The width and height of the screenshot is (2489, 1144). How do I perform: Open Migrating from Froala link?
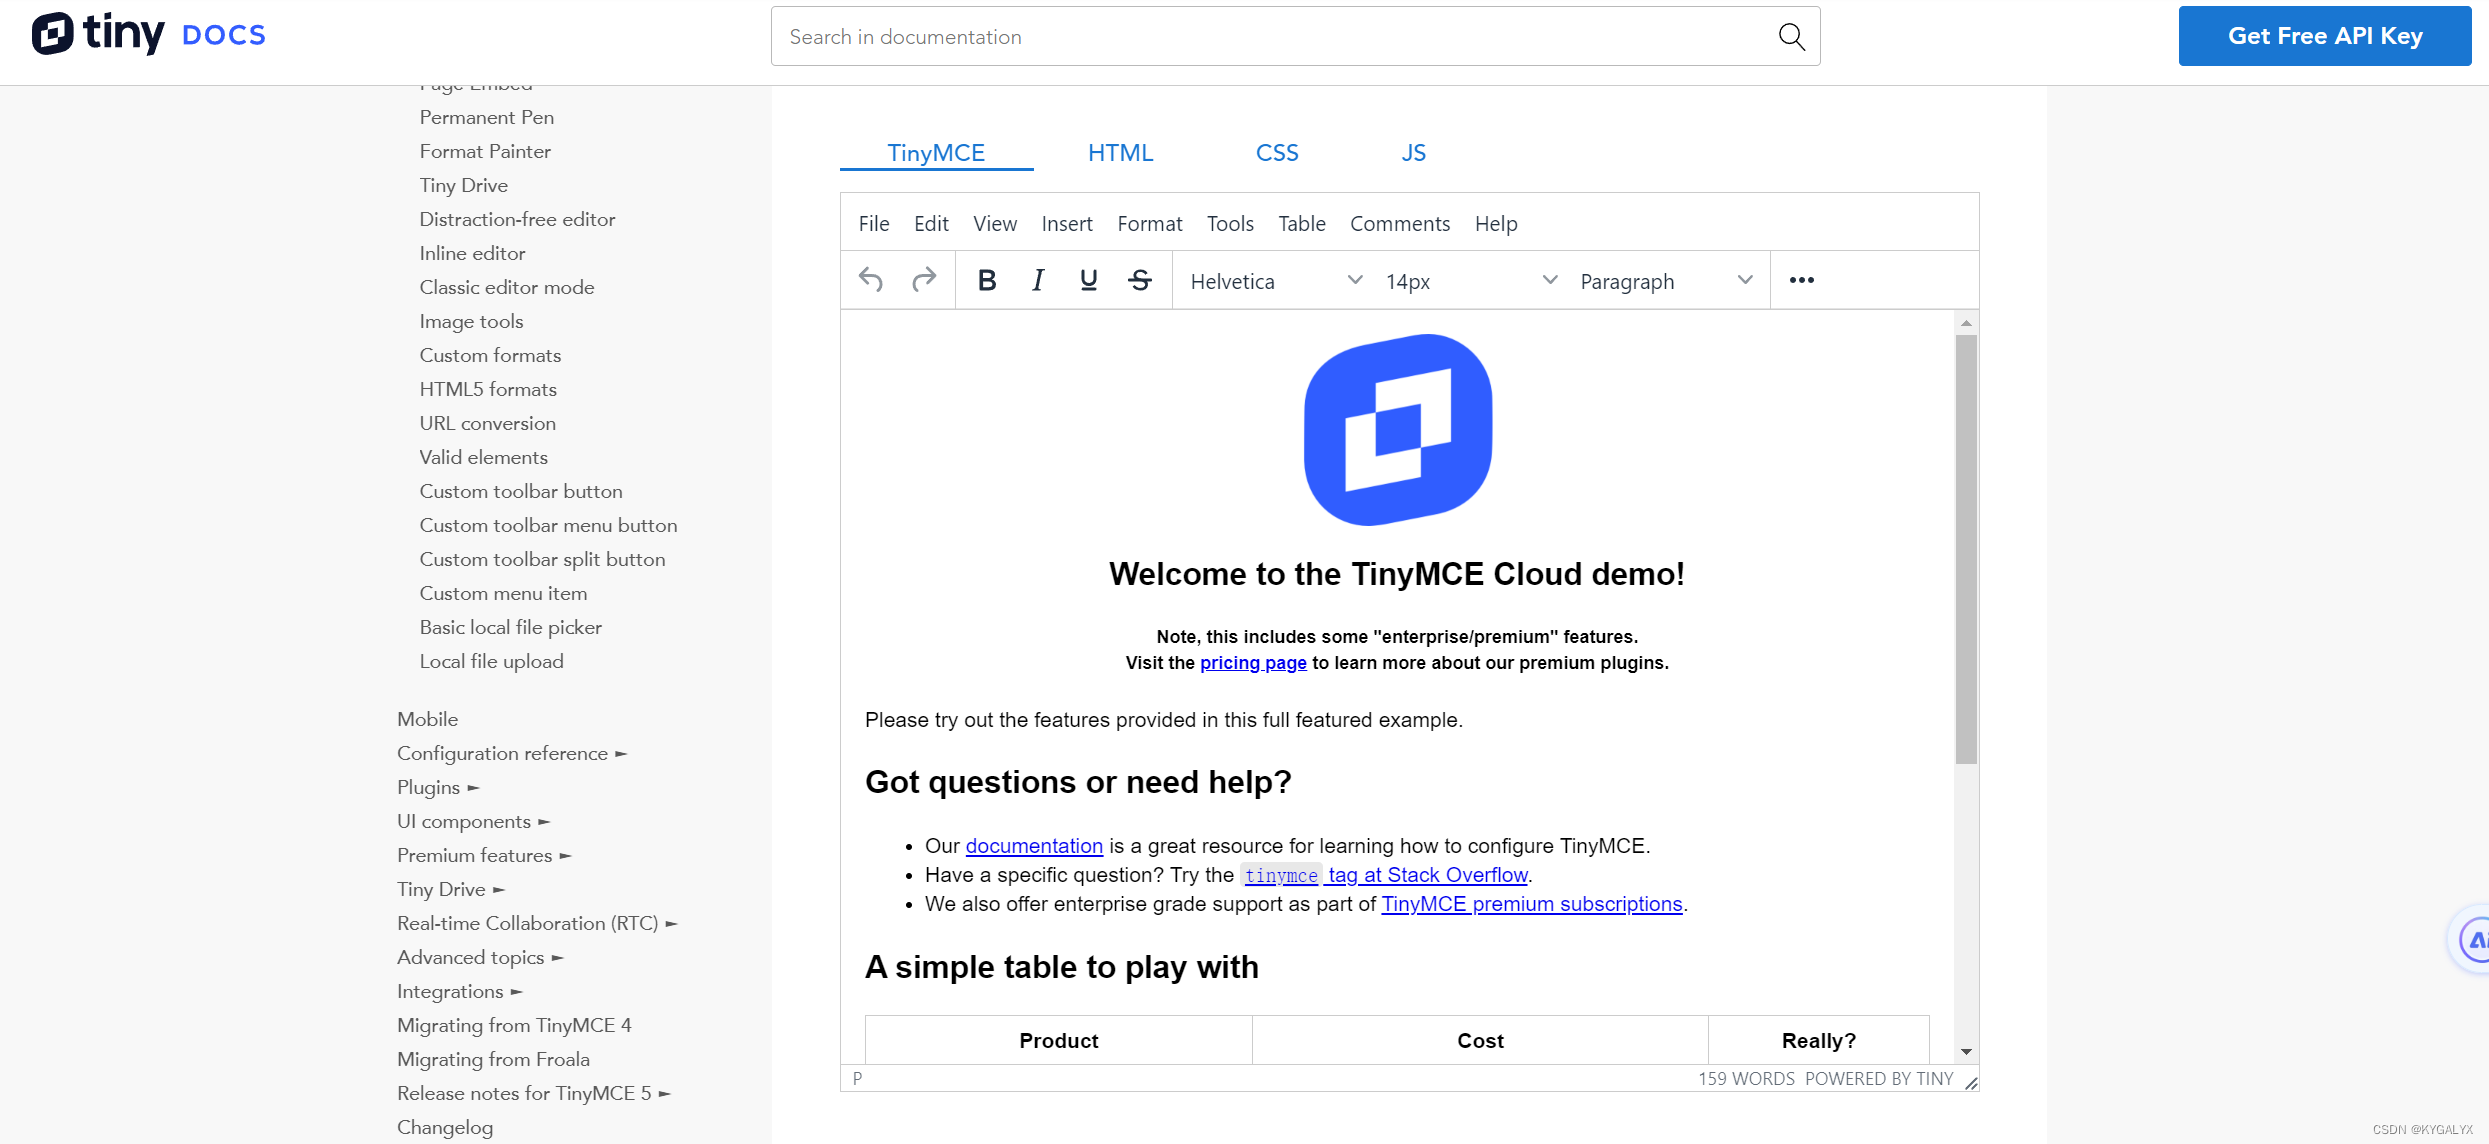click(x=493, y=1059)
